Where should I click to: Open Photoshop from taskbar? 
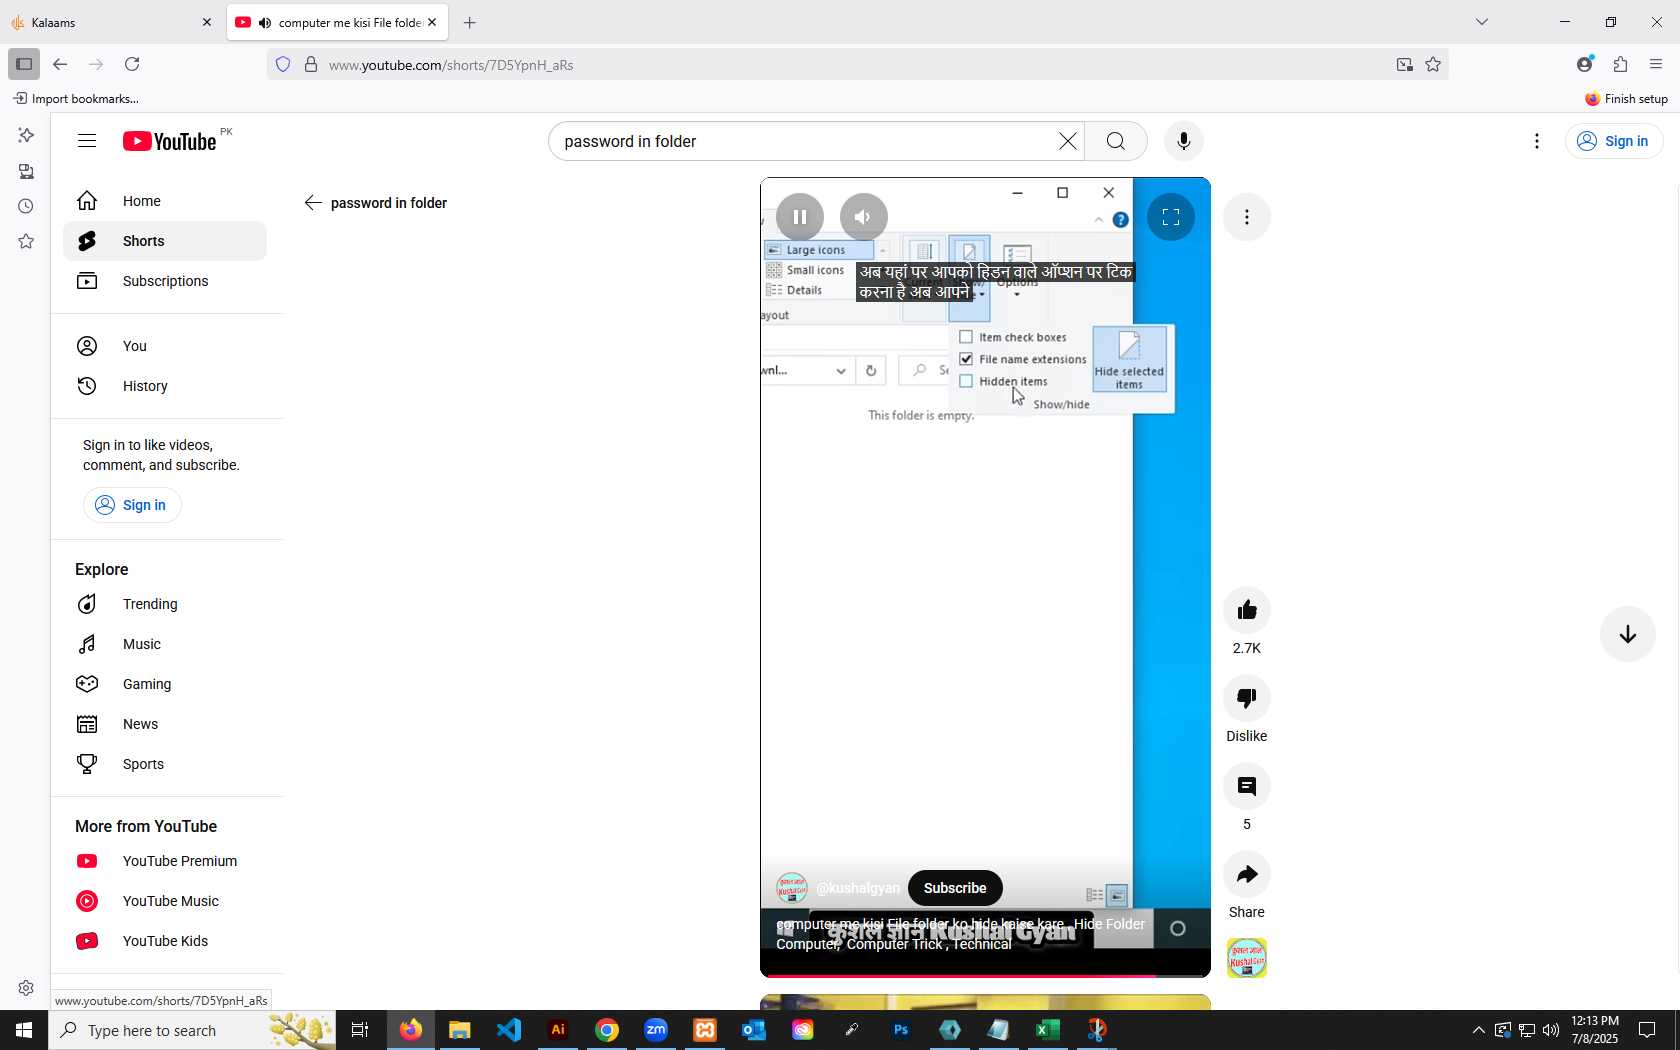point(901,1030)
